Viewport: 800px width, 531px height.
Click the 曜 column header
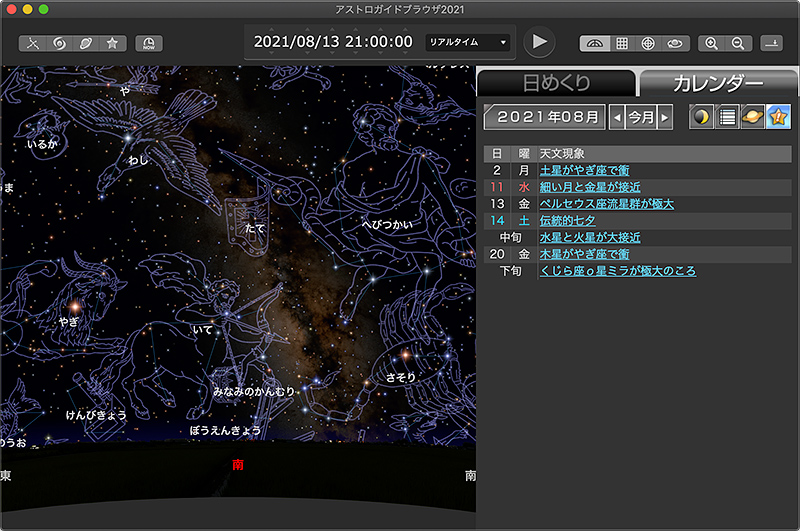[524, 154]
